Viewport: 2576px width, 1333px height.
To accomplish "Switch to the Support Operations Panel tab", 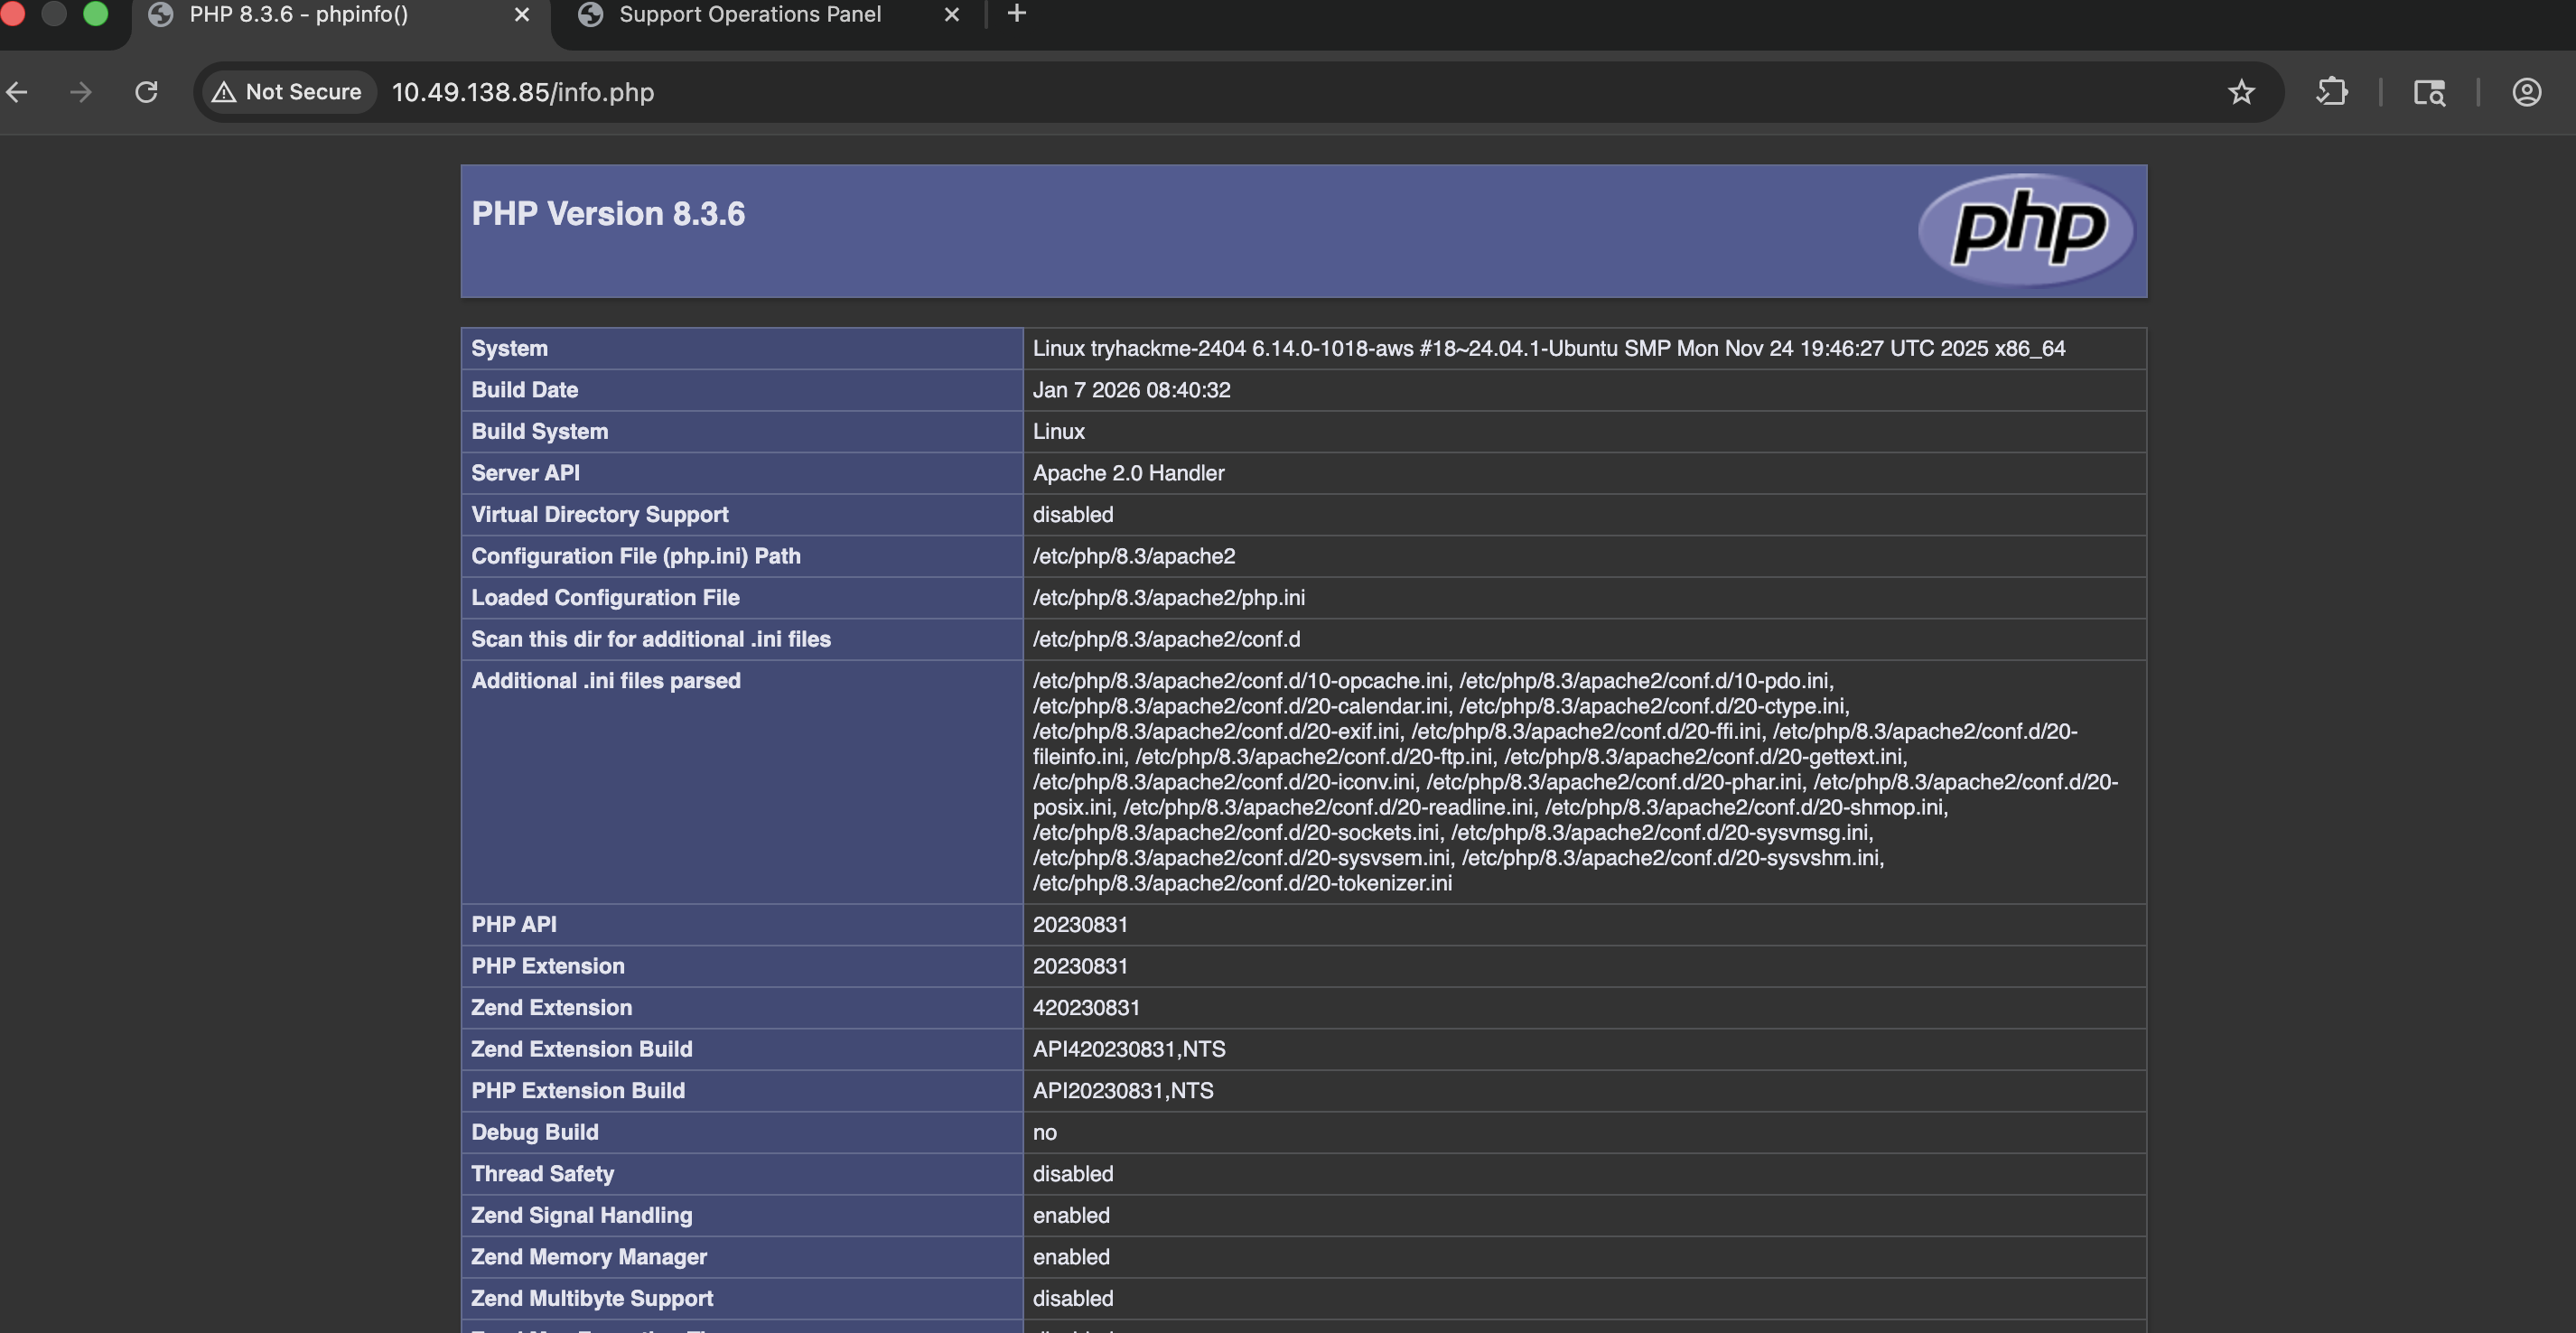I will point(750,14).
